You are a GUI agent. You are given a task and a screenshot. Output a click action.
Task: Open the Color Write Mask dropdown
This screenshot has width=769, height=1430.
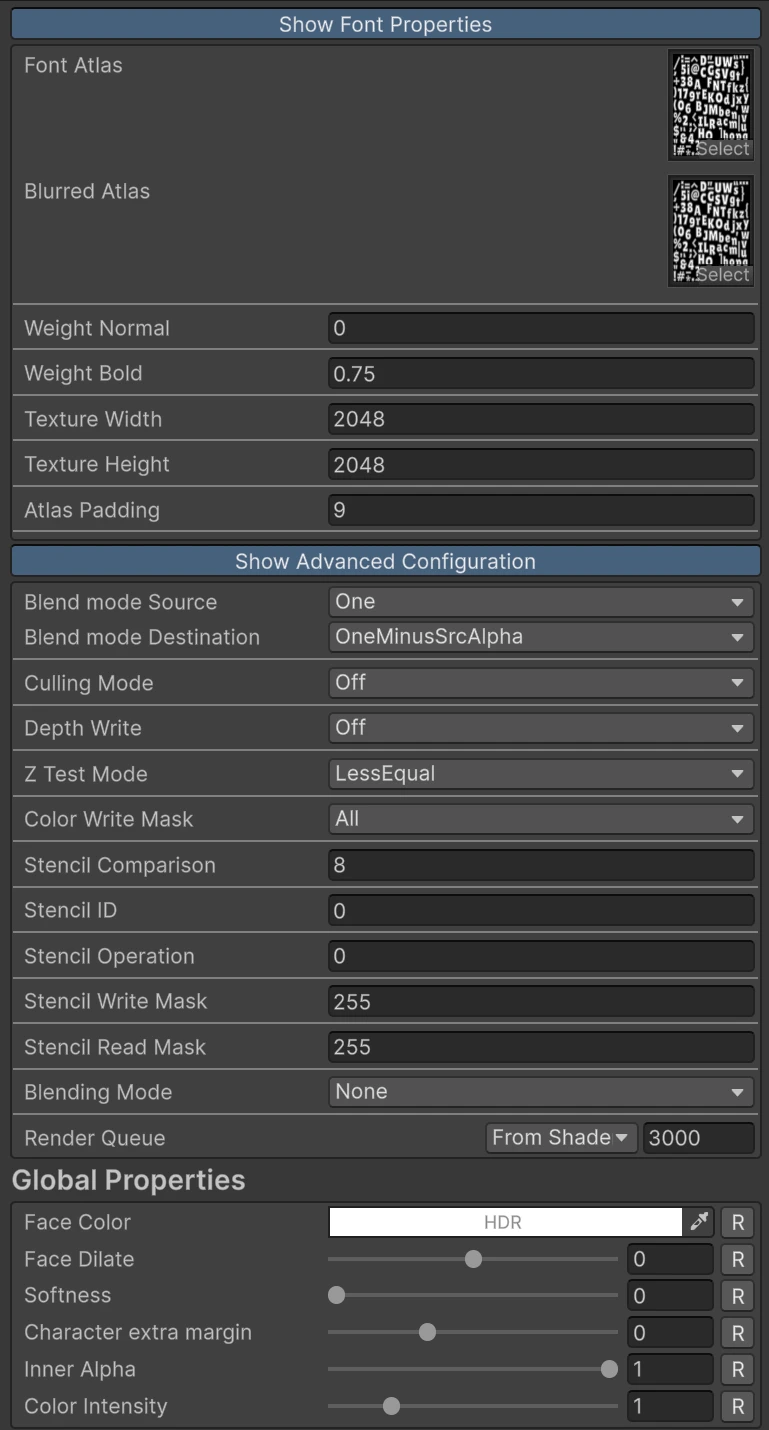click(x=541, y=819)
